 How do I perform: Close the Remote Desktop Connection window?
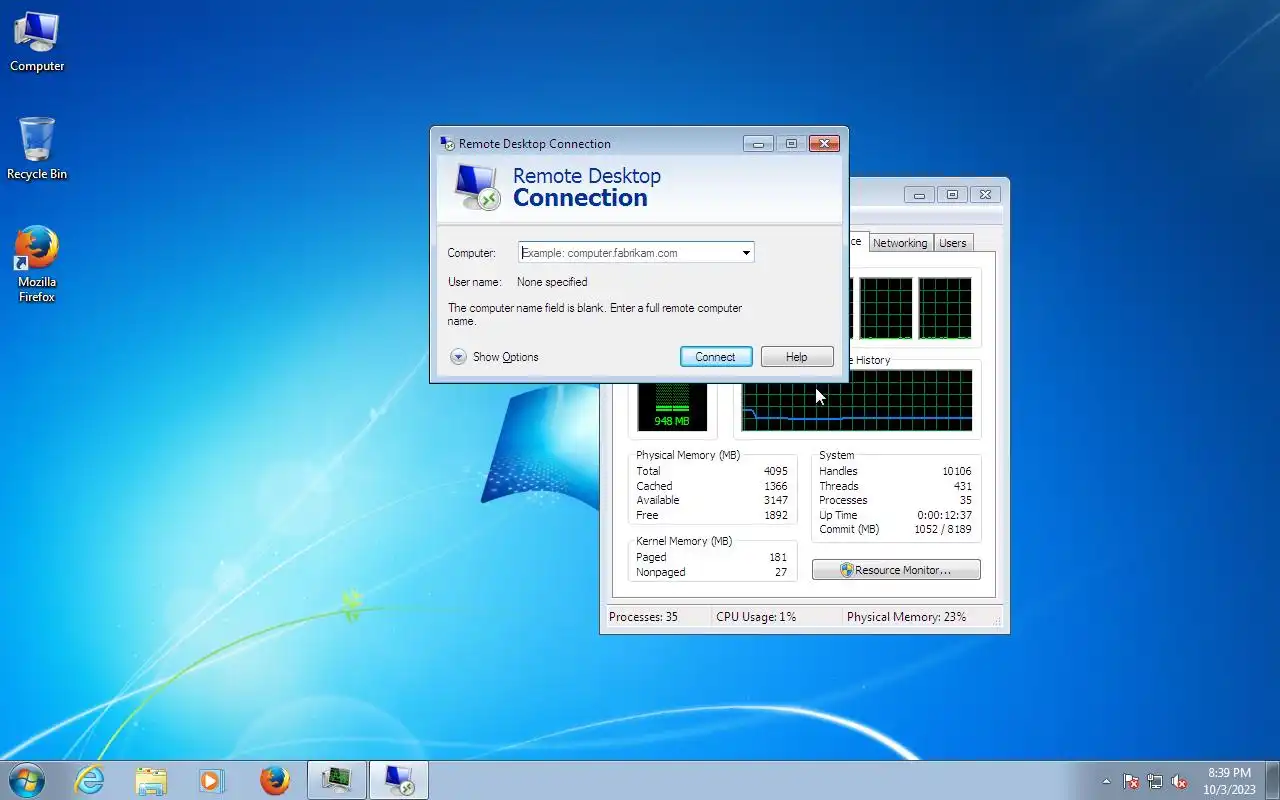coord(824,143)
